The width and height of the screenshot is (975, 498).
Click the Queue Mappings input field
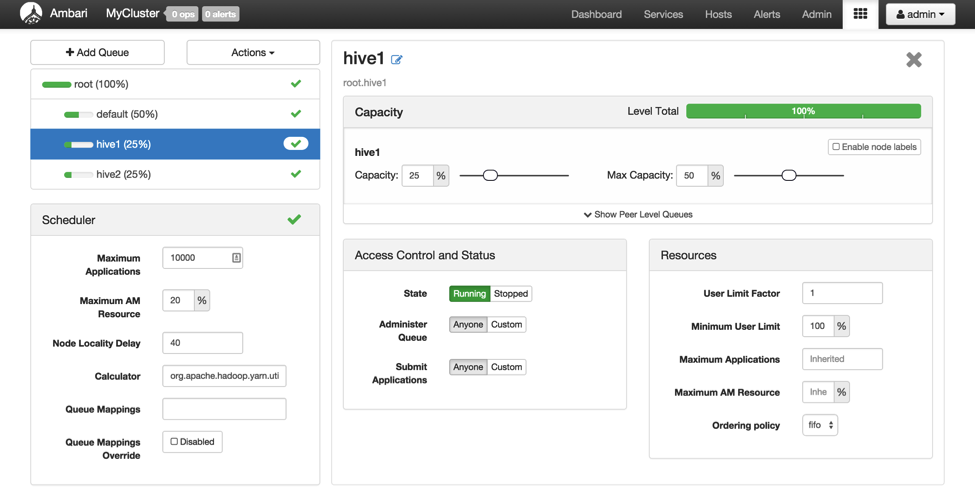tap(224, 409)
